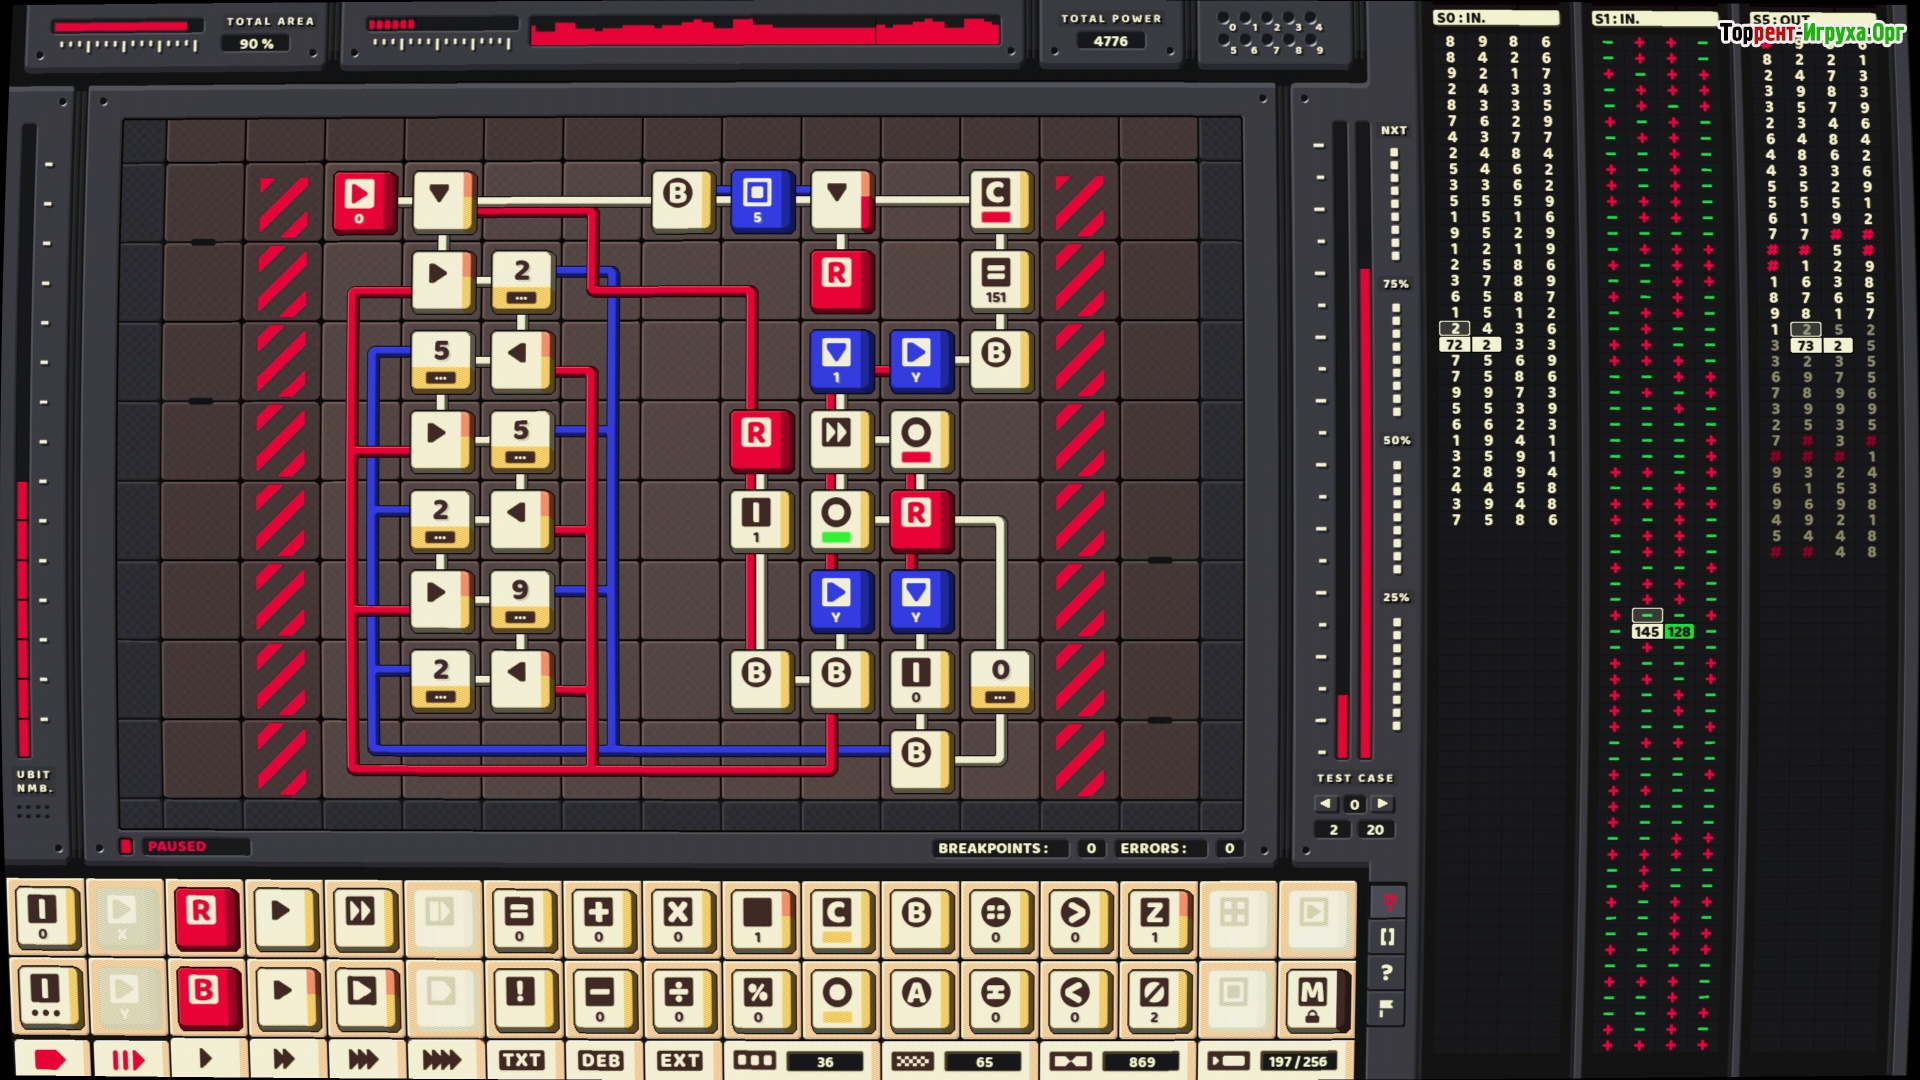Open the DEB debug tab
1920x1080 pixels.
[x=600, y=1059]
